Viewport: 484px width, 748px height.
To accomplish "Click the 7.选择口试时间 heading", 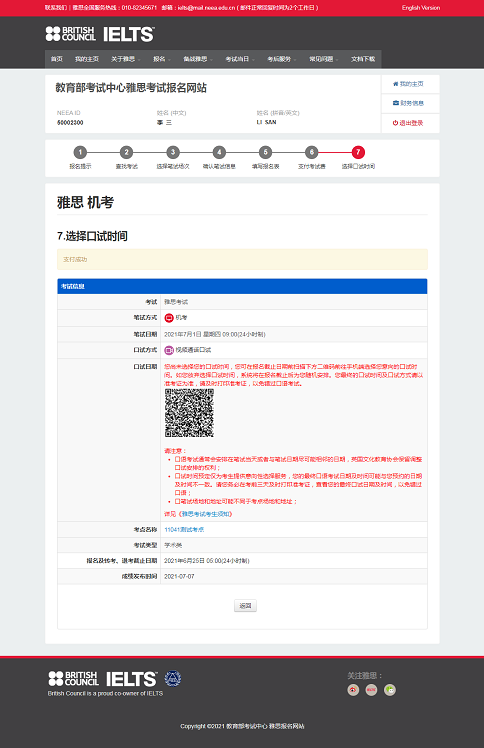I will 92,236.
